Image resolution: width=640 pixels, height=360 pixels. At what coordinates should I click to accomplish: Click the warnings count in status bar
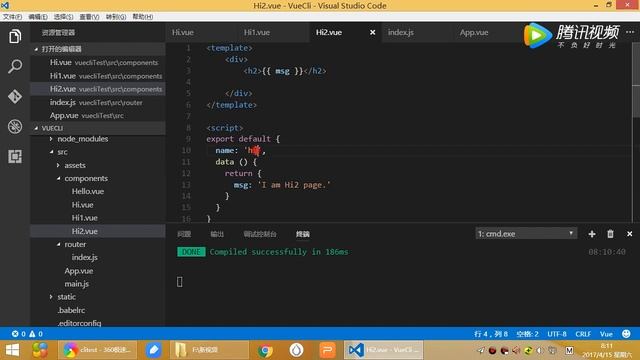pyautogui.click(x=36, y=334)
